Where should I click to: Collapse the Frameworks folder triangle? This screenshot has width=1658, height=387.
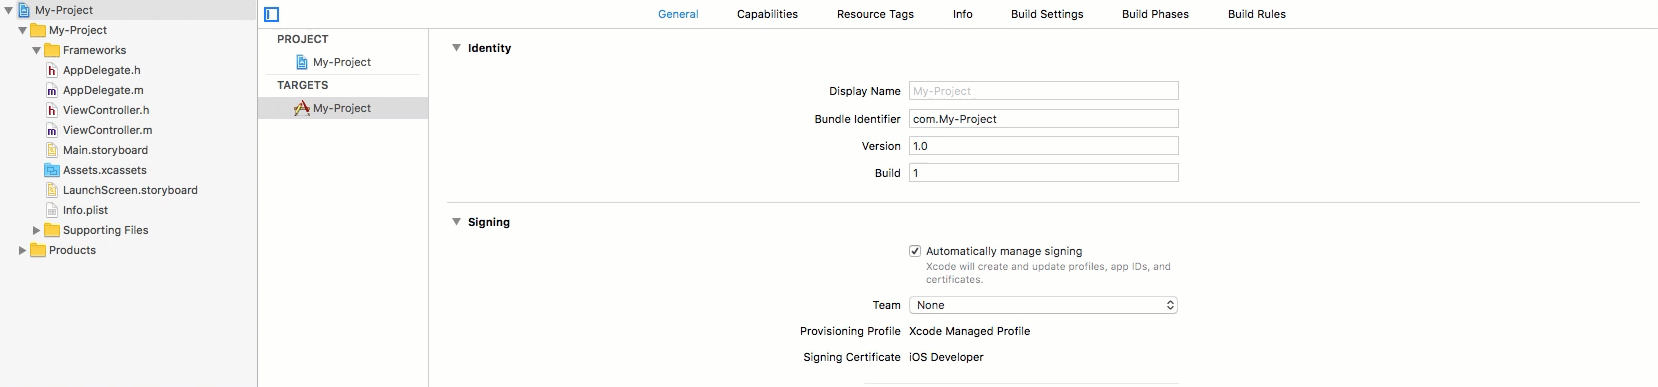(x=36, y=50)
